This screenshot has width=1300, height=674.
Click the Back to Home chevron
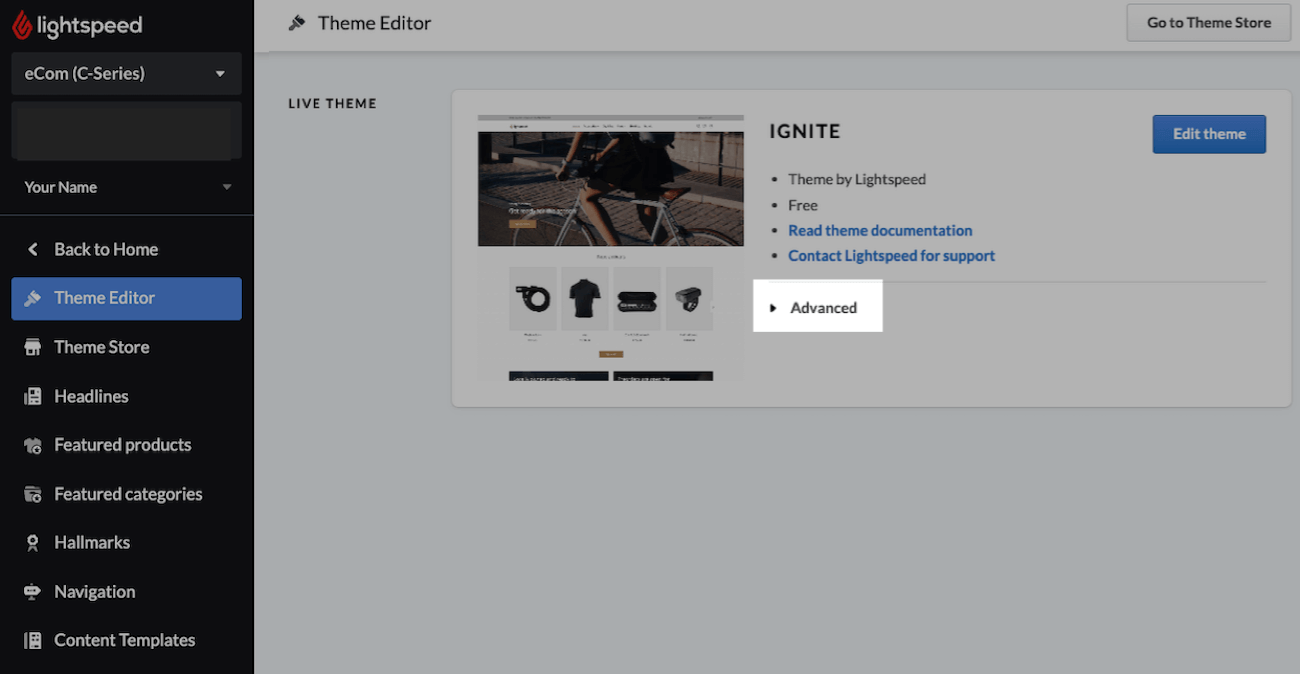[31, 248]
